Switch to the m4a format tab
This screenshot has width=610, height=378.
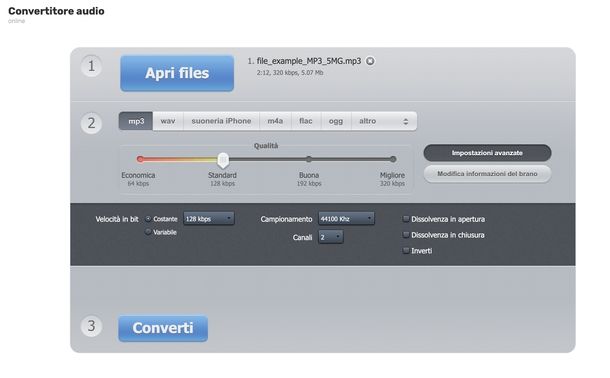tap(275, 121)
